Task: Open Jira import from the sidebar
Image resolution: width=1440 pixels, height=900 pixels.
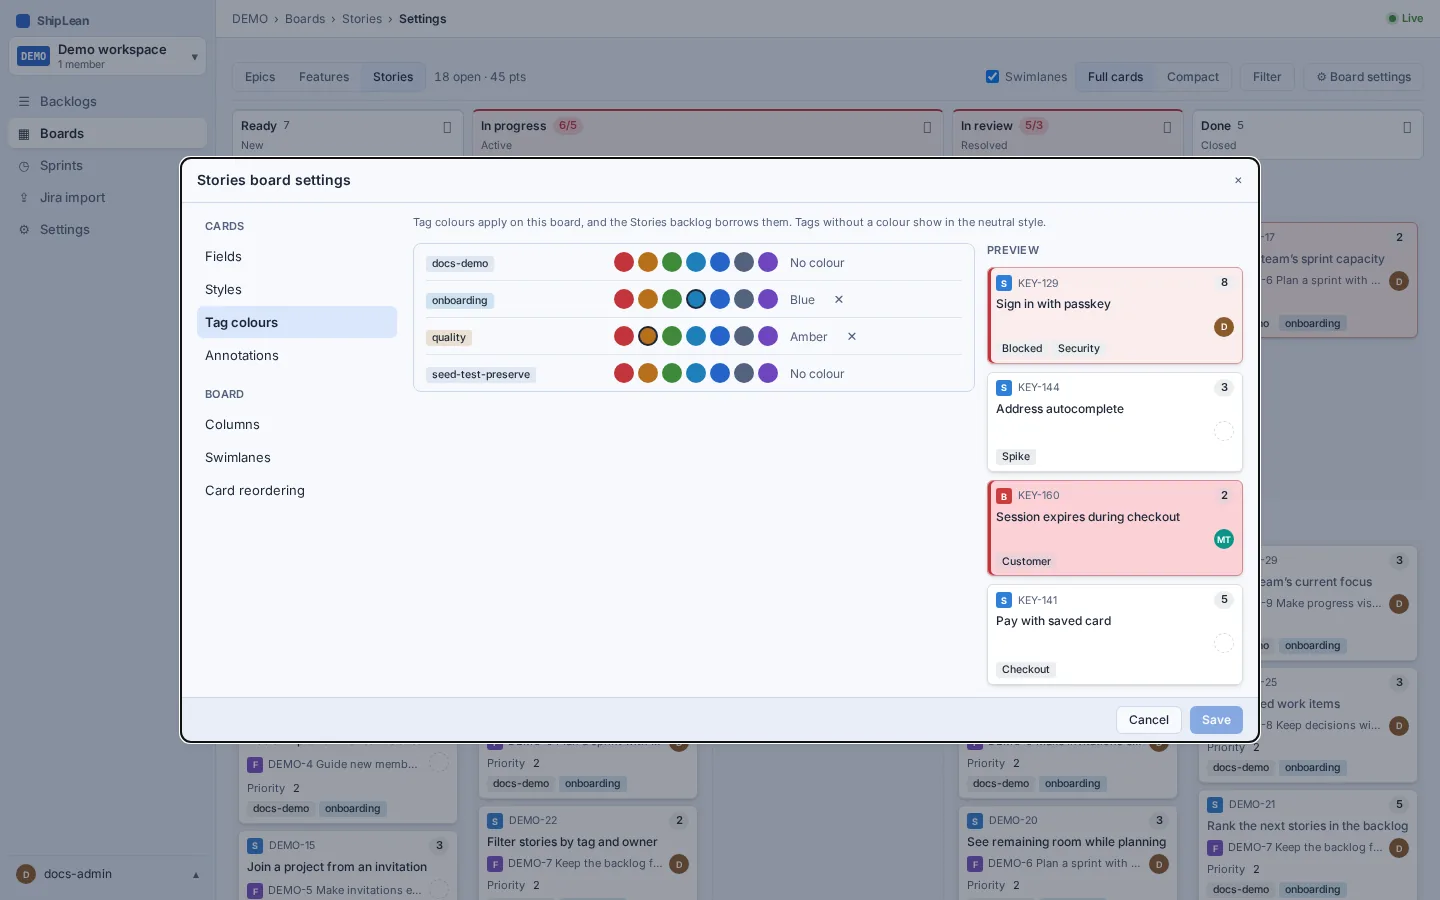Action: (x=107, y=198)
